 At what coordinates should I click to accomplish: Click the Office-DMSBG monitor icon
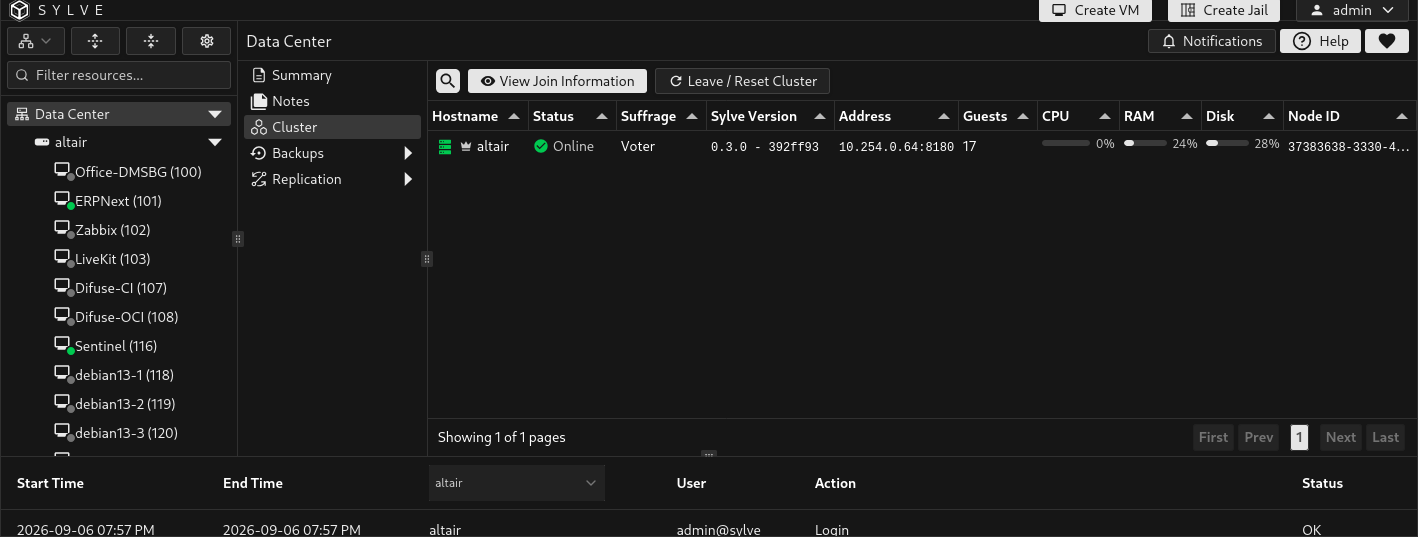pos(63,171)
